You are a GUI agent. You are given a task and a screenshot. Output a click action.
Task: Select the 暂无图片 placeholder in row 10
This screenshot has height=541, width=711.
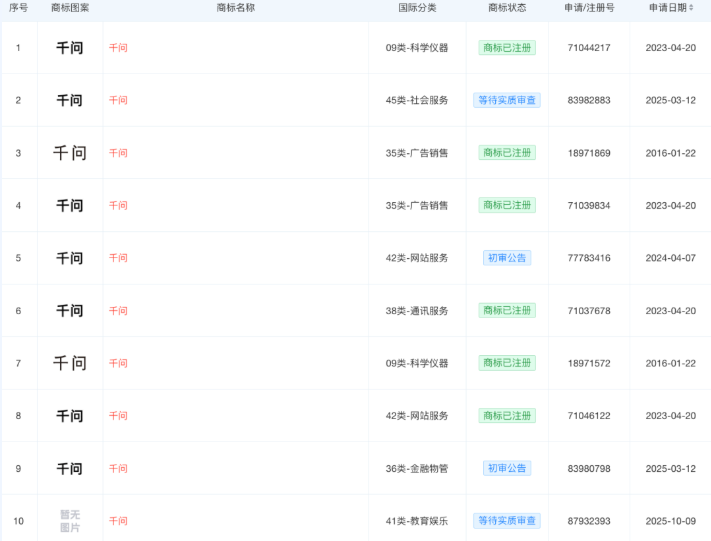pos(69,521)
